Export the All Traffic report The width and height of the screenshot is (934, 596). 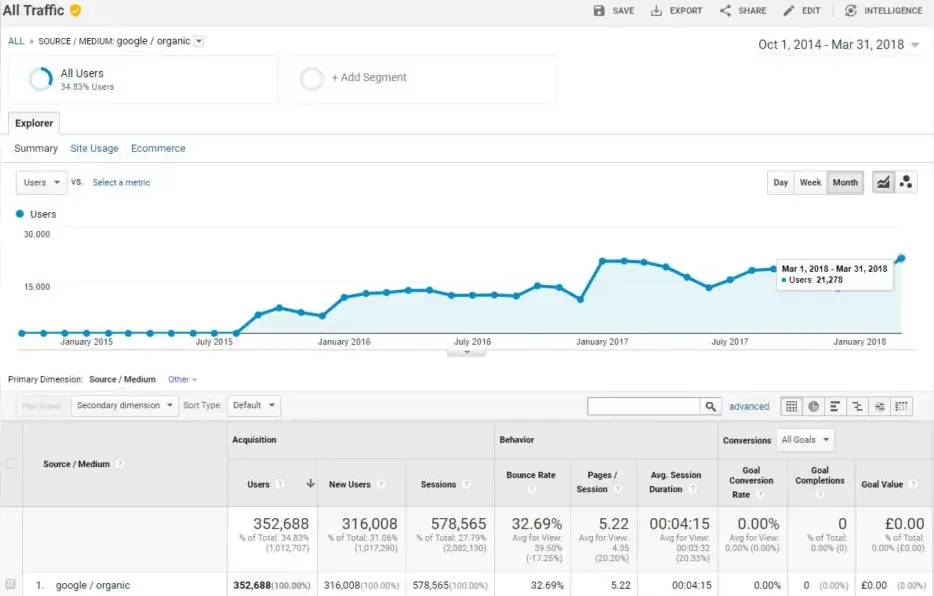coord(679,10)
